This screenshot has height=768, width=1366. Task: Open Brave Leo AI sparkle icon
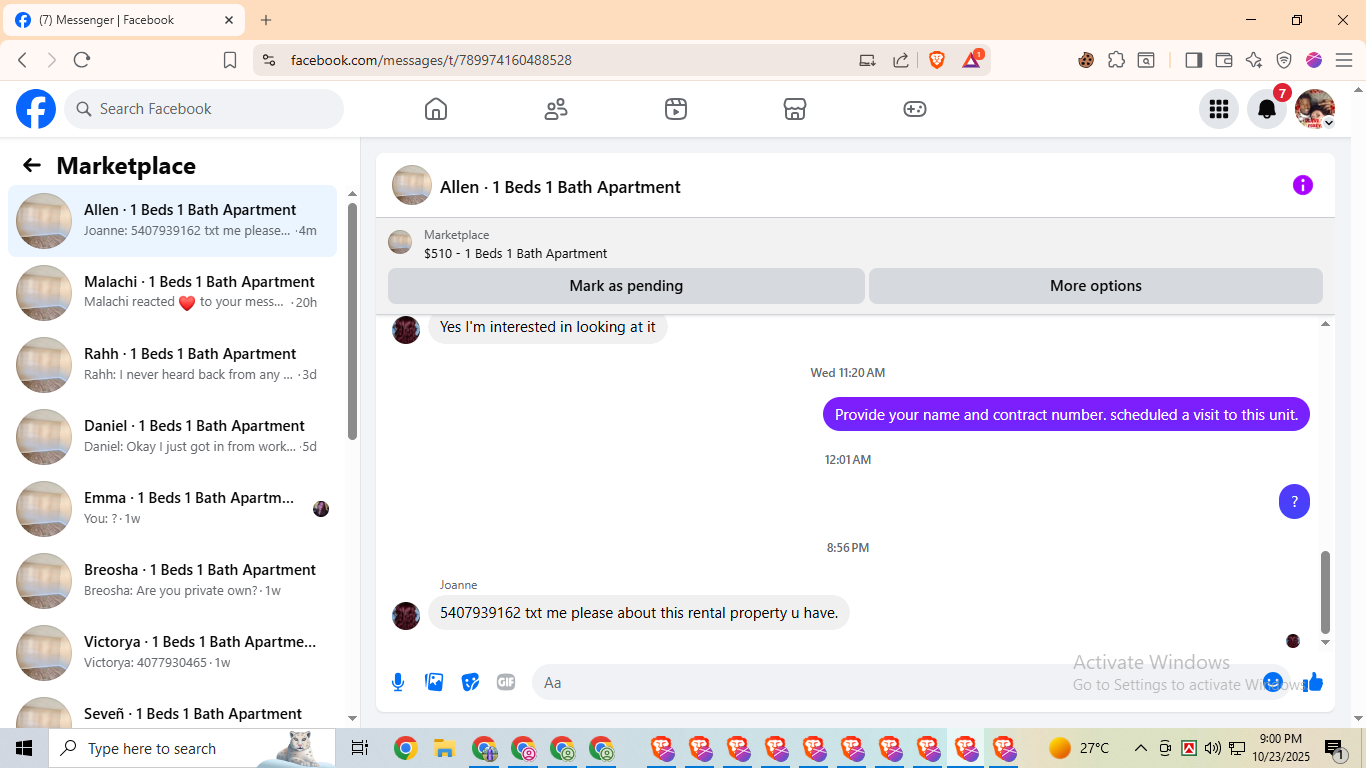tap(1254, 60)
